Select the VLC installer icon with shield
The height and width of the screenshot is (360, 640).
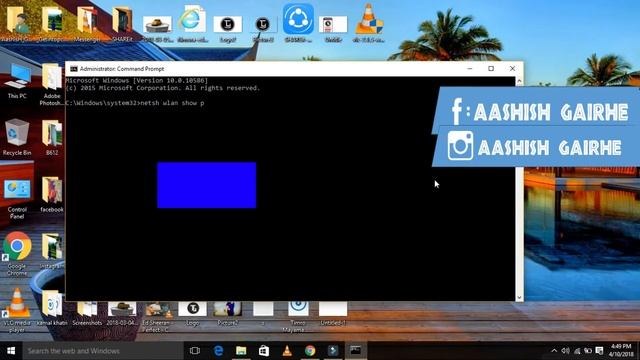tap(368, 23)
